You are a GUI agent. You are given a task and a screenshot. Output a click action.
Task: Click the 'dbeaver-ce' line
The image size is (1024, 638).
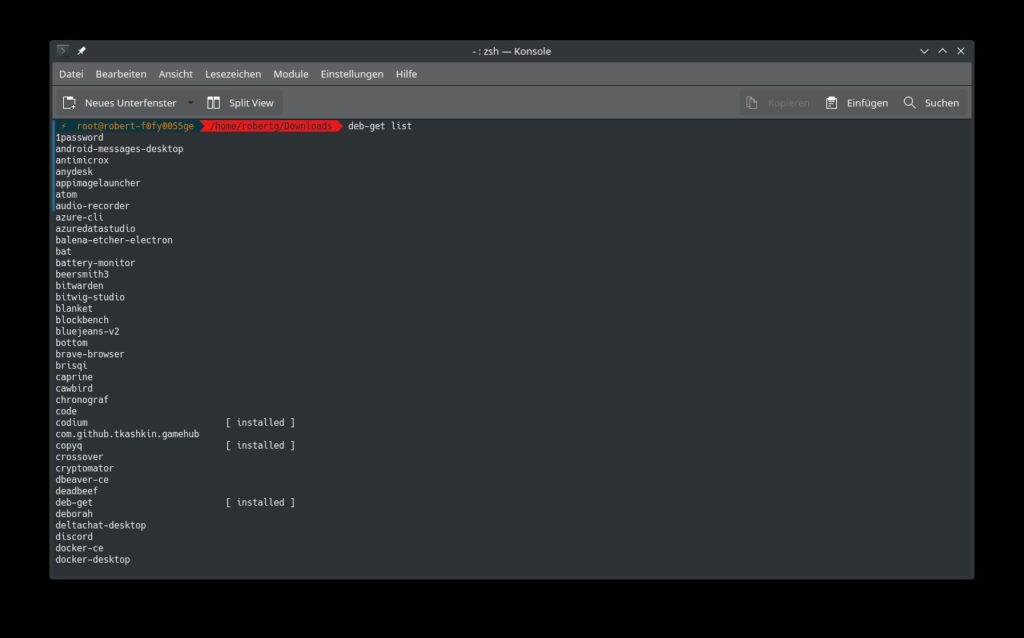click(82, 480)
